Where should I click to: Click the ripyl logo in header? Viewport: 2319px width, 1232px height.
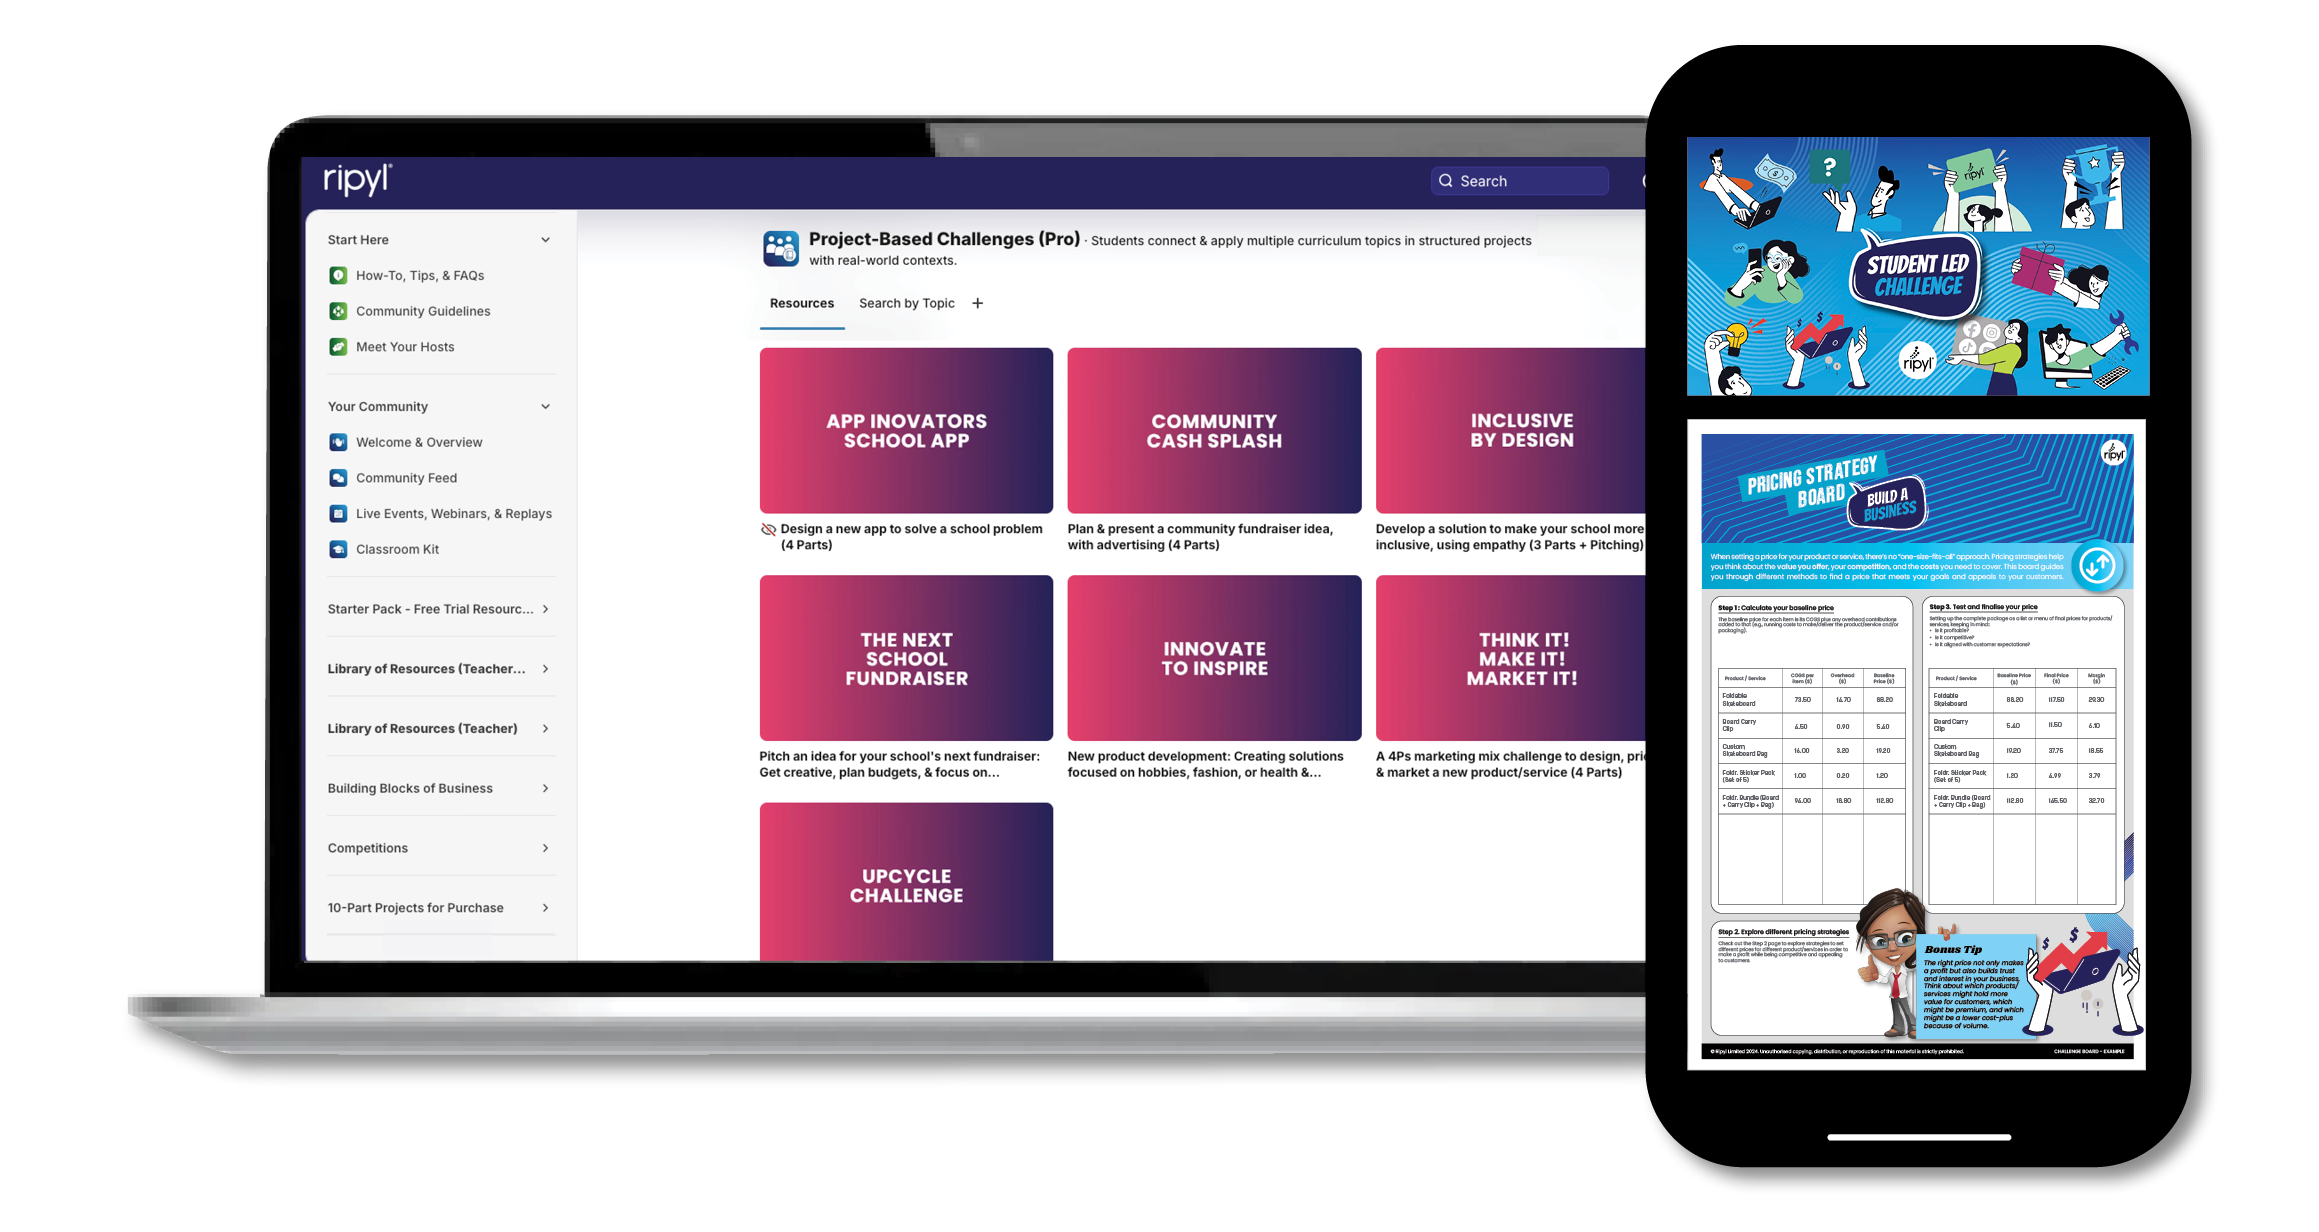357,180
